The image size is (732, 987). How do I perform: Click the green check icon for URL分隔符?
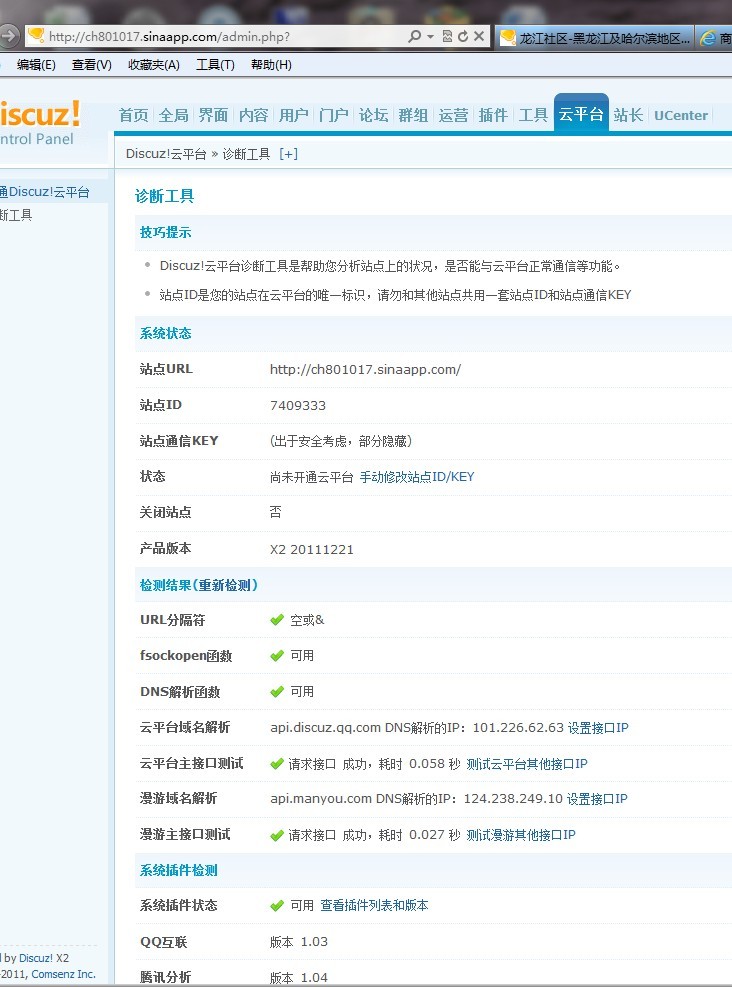[277, 620]
